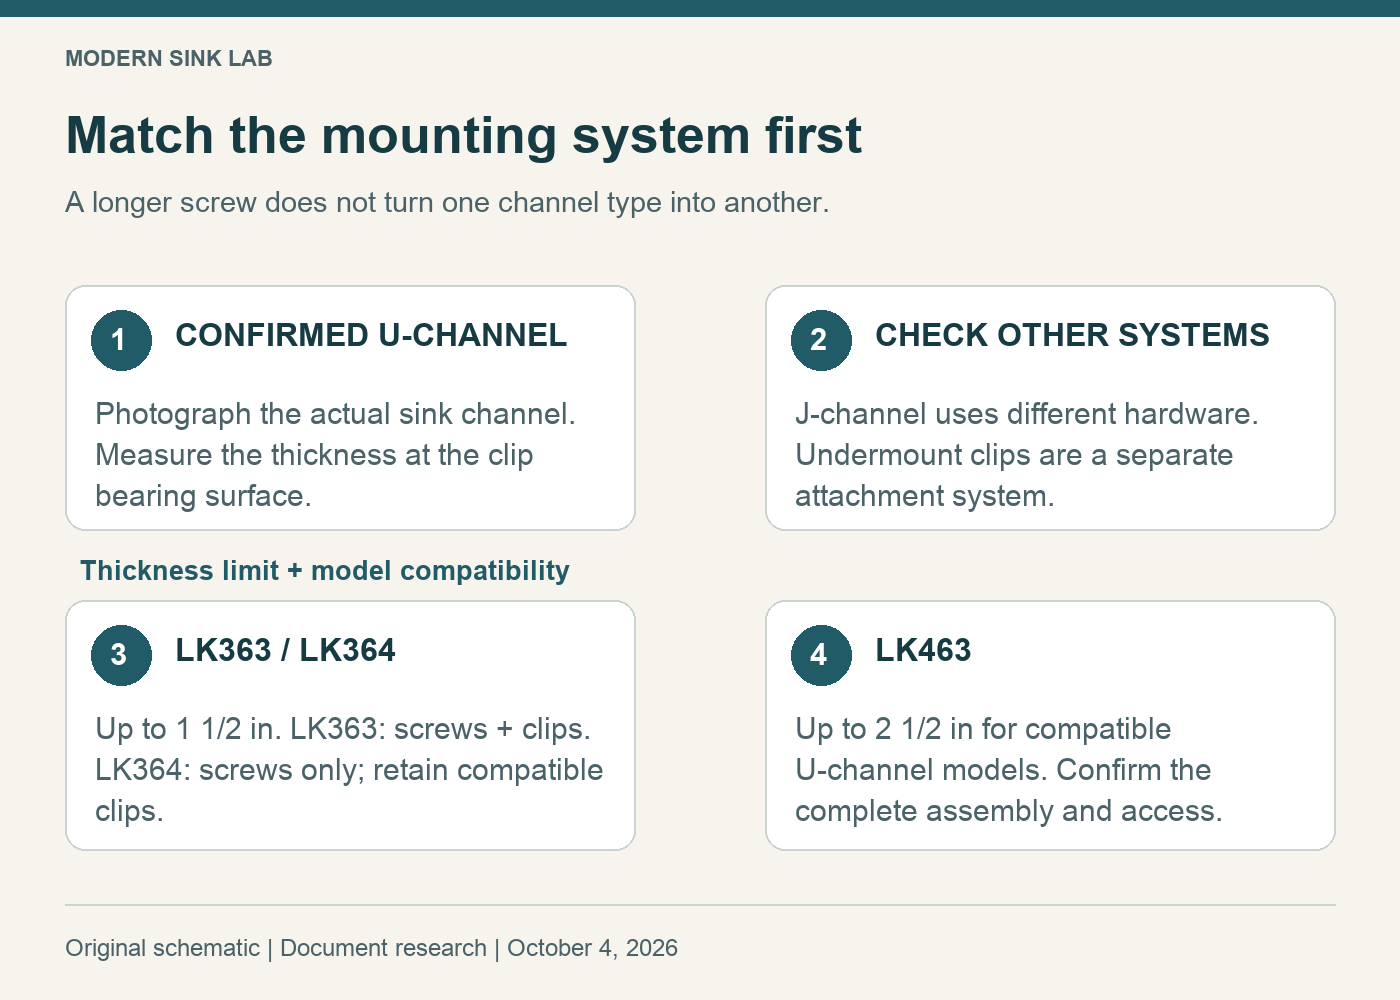Click the paragraph starting "Photograph the actual sink channel"
1400x1000 pixels.
335,455
